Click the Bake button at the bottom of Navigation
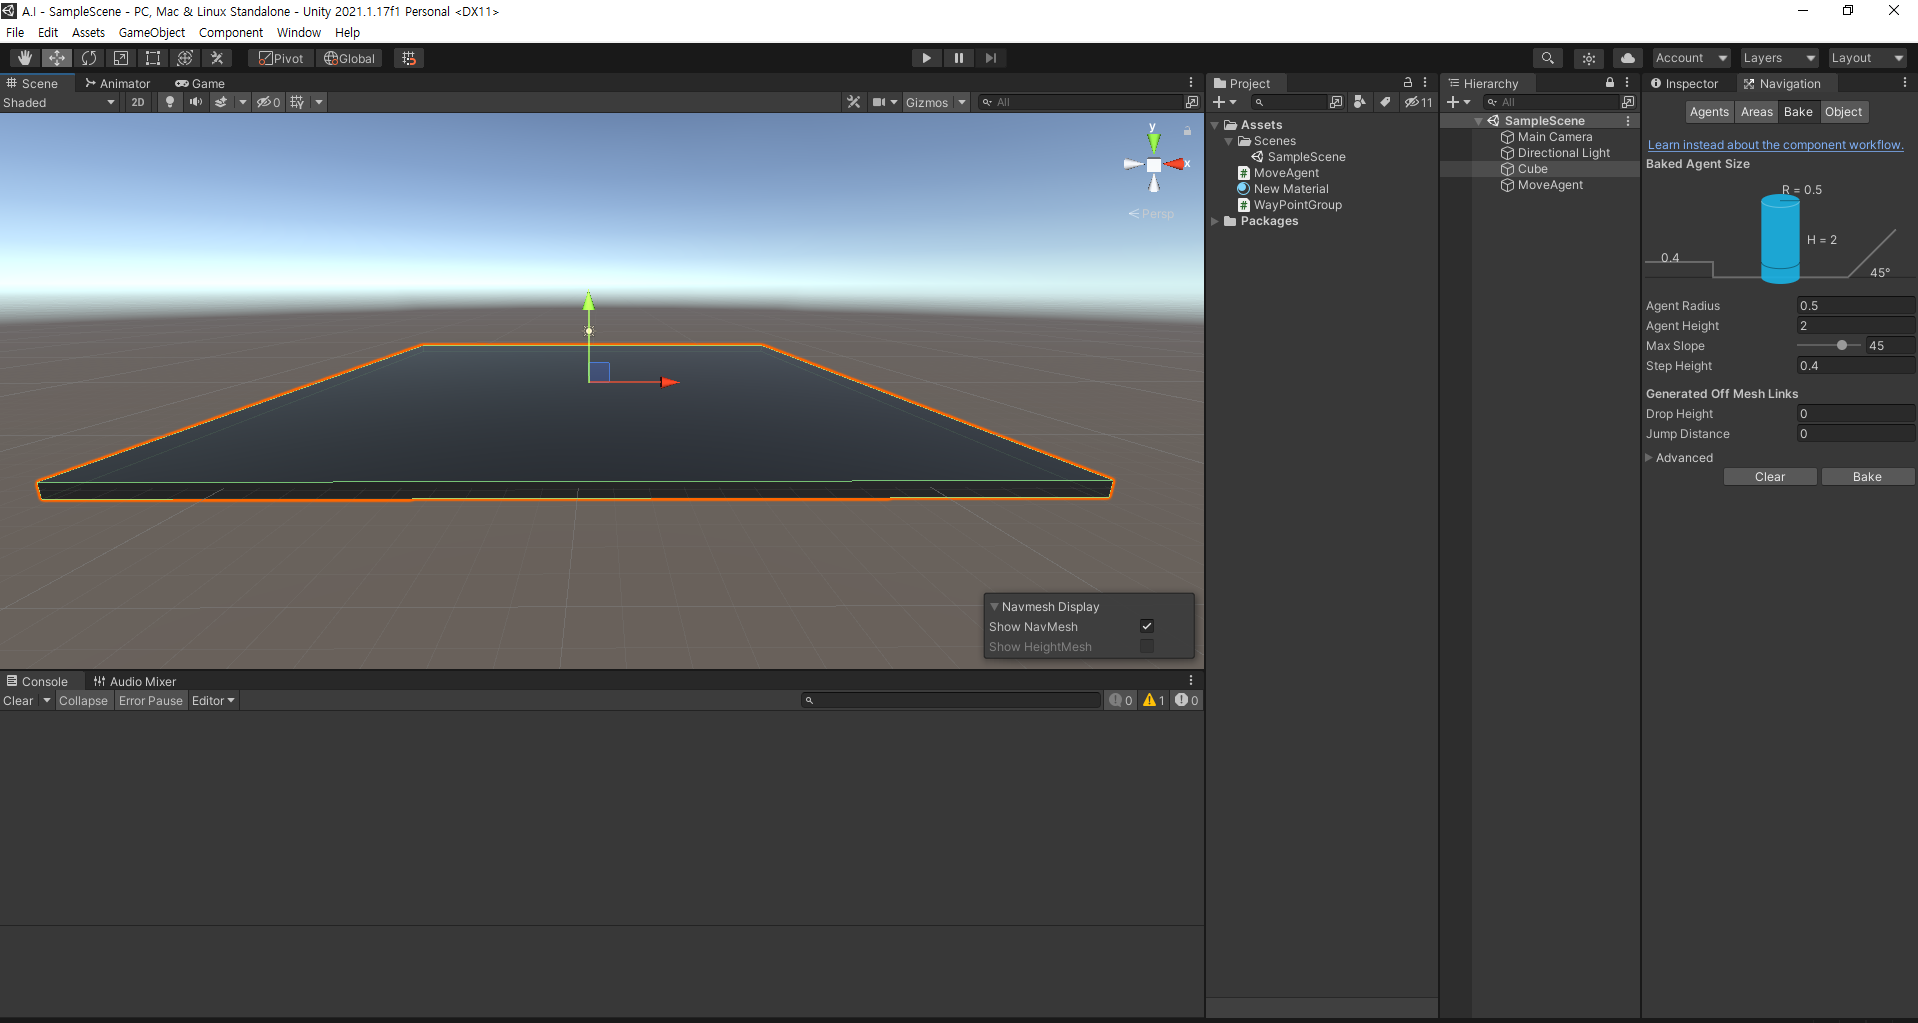Viewport: 1918px width, 1023px height. (1867, 477)
